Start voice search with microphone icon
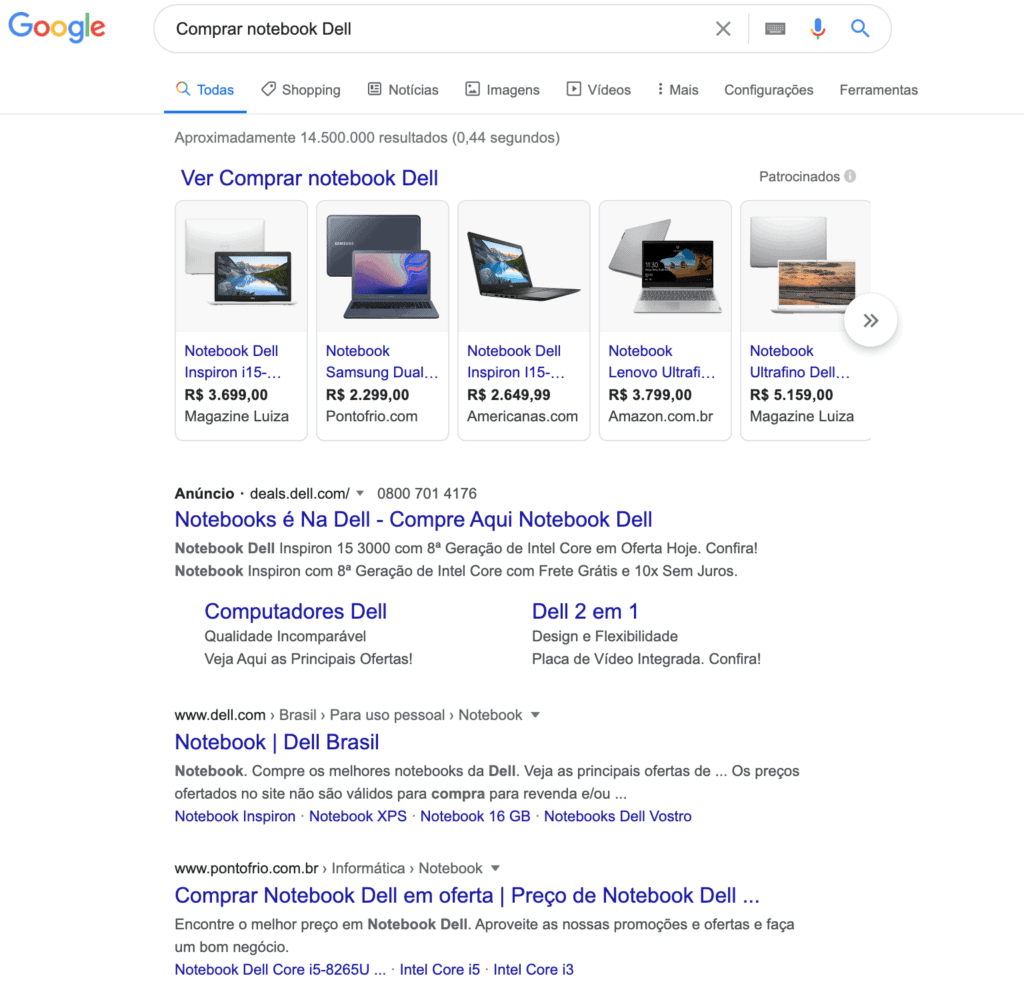Image resolution: width=1024 pixels, height=992 pixels. [x=817, y=29]
